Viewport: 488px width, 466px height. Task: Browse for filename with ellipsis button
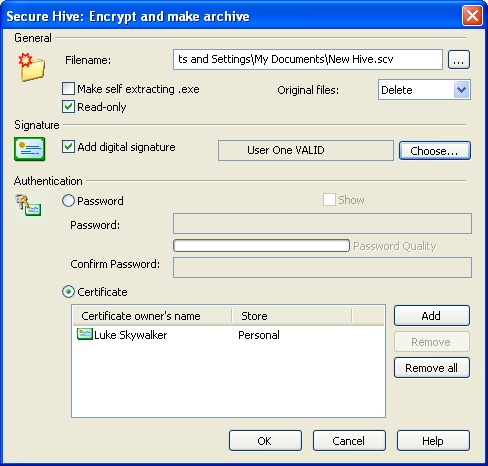[x=459, y=60]
